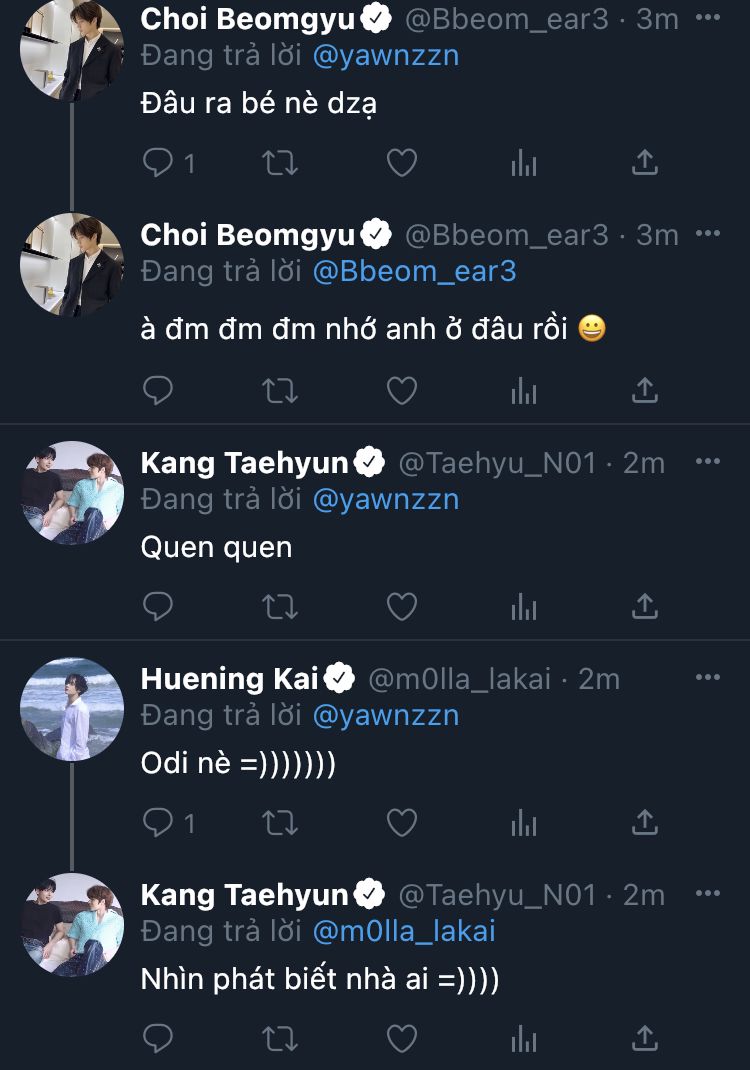Open Choi Beomgyu's avatar on first tweet
The height and width of the screenshot is (1070, 750).
[x=72, y=50]
